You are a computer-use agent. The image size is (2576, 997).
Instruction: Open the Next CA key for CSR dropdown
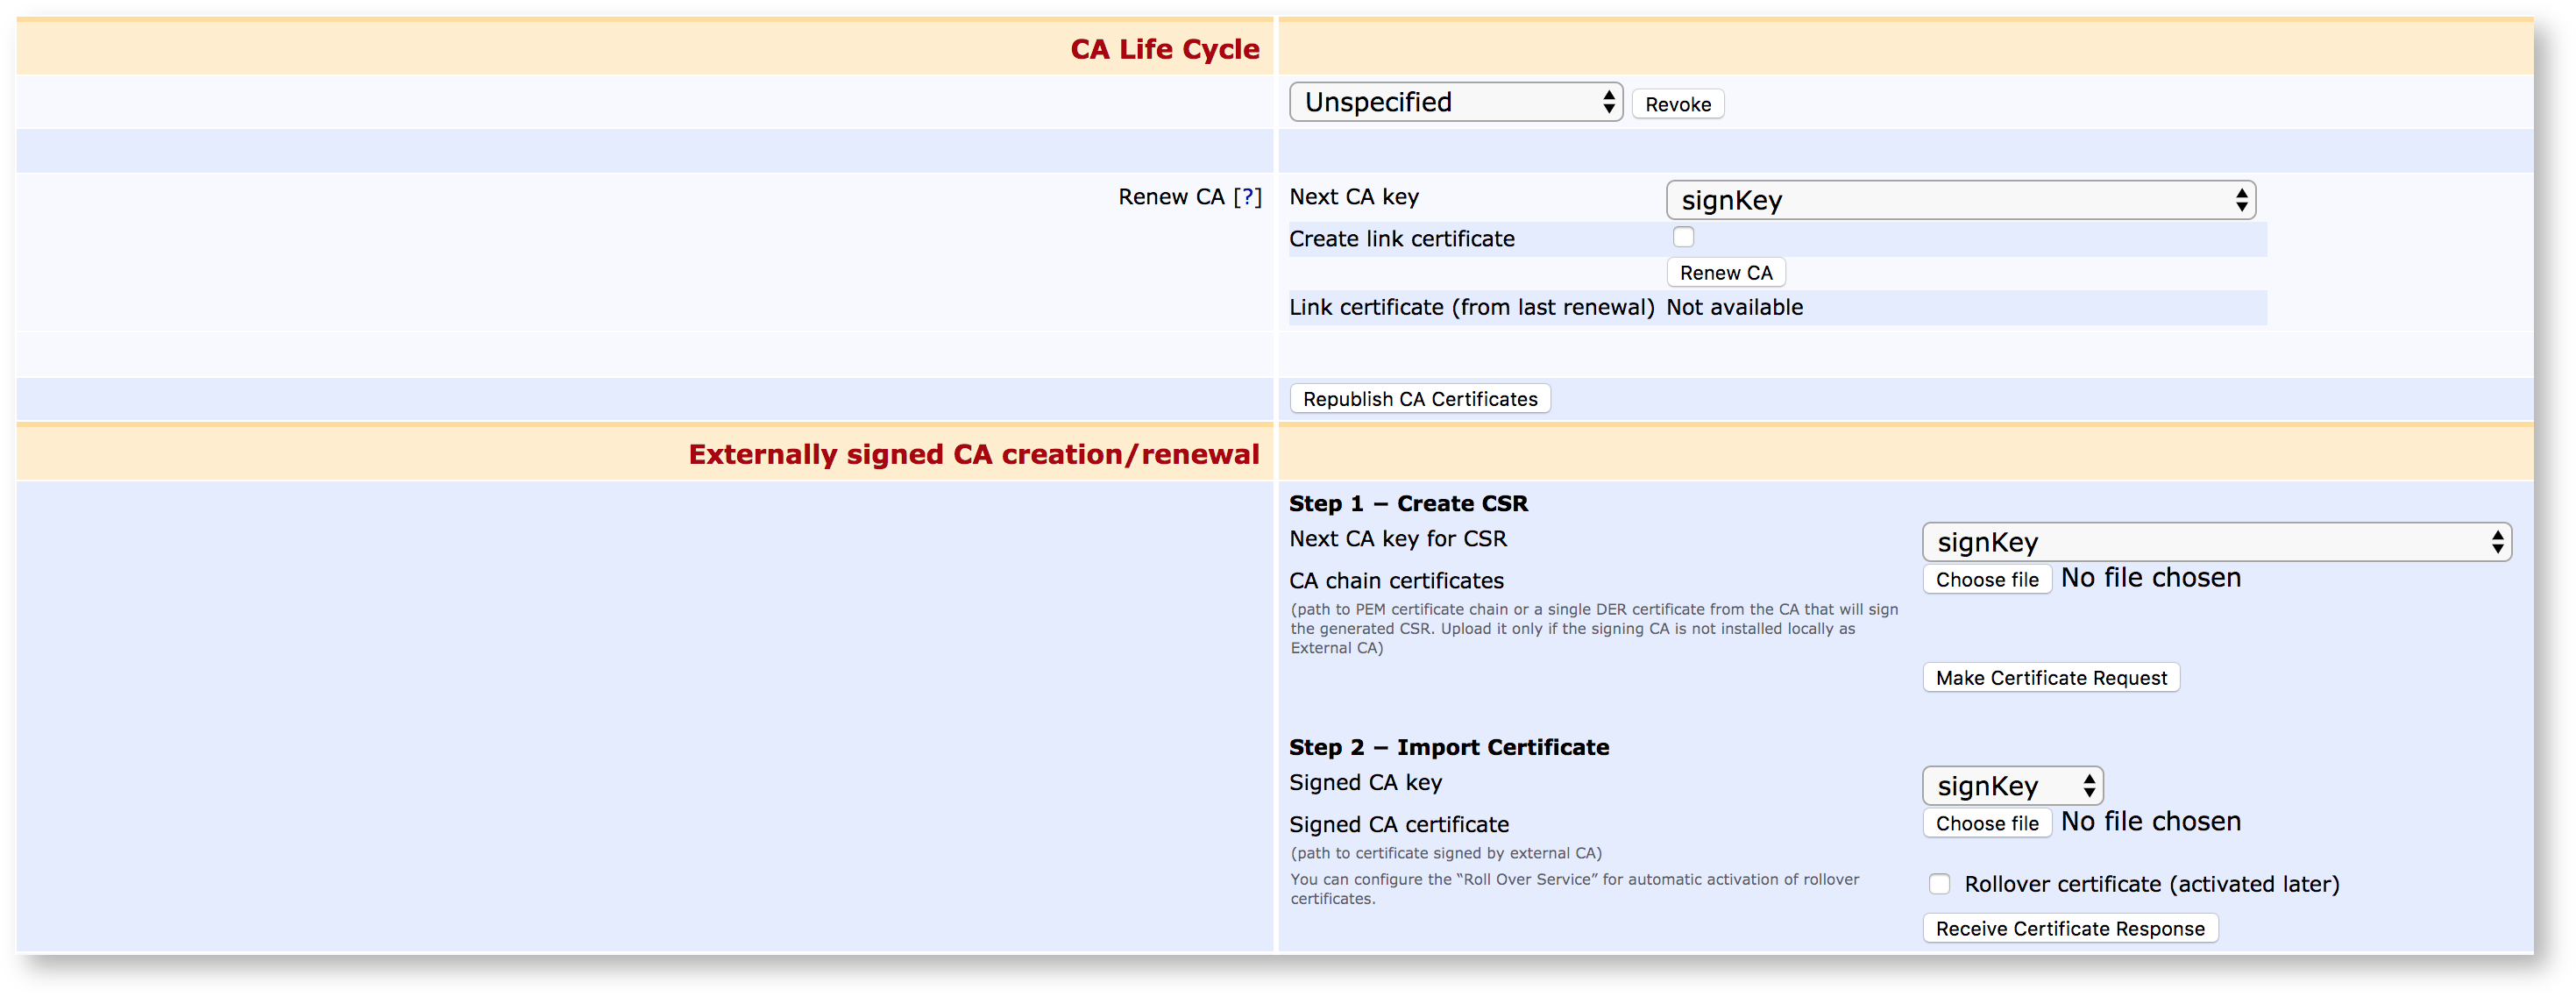click(x=2215, y=542)
